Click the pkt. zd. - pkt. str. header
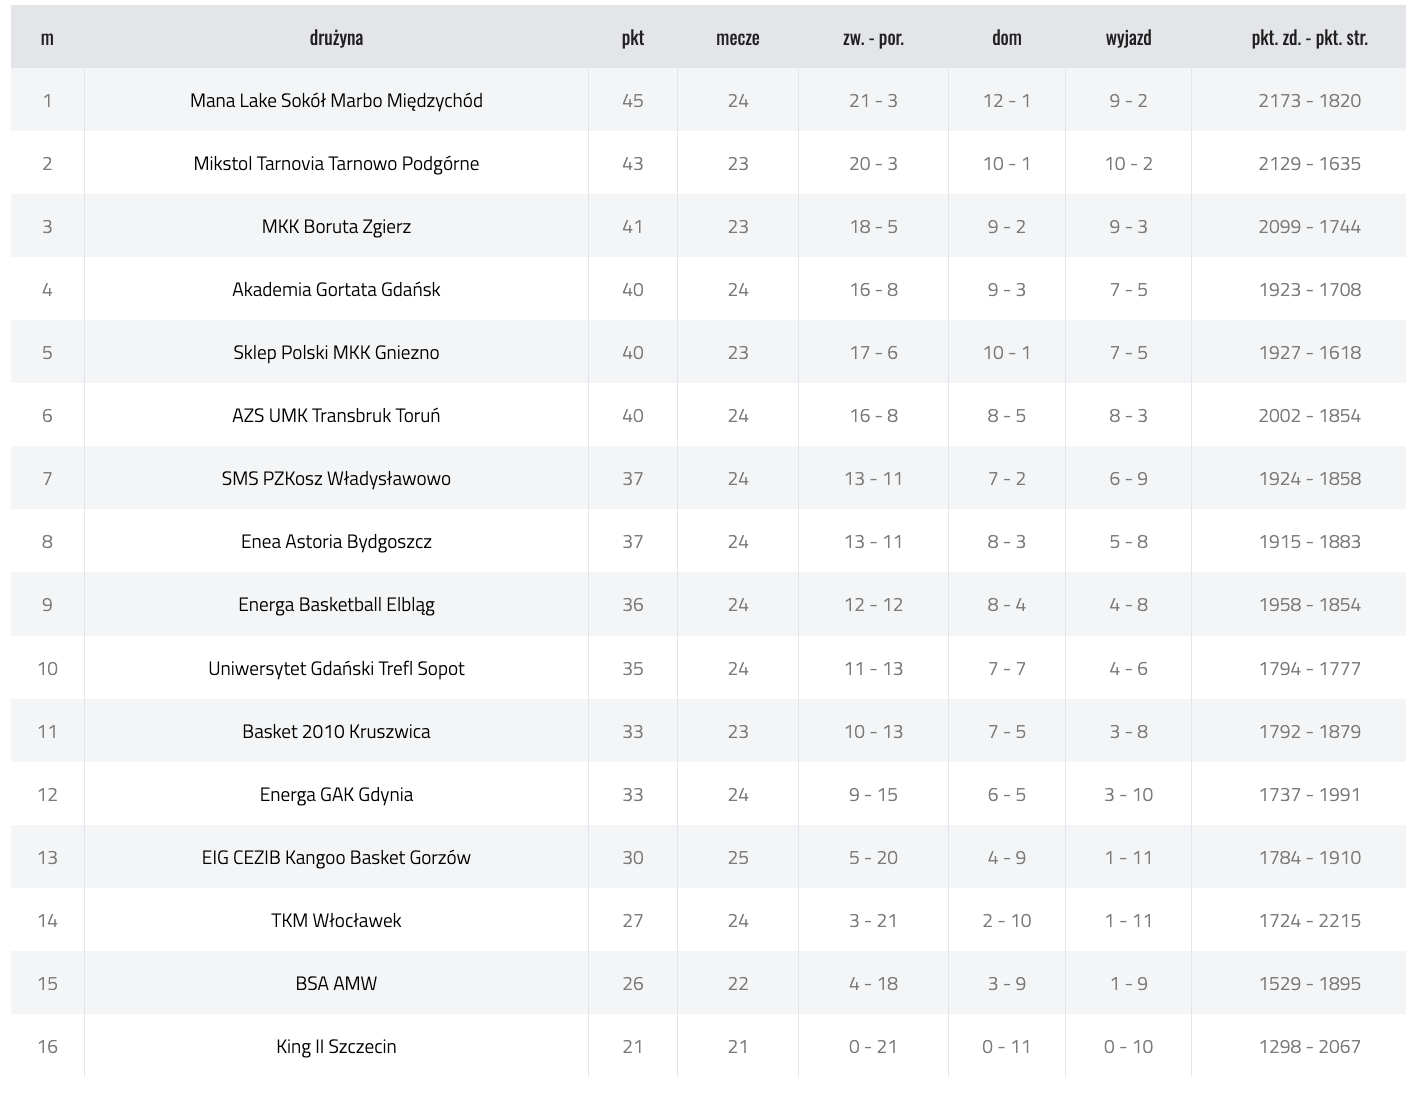 [x=1310, y=38]
